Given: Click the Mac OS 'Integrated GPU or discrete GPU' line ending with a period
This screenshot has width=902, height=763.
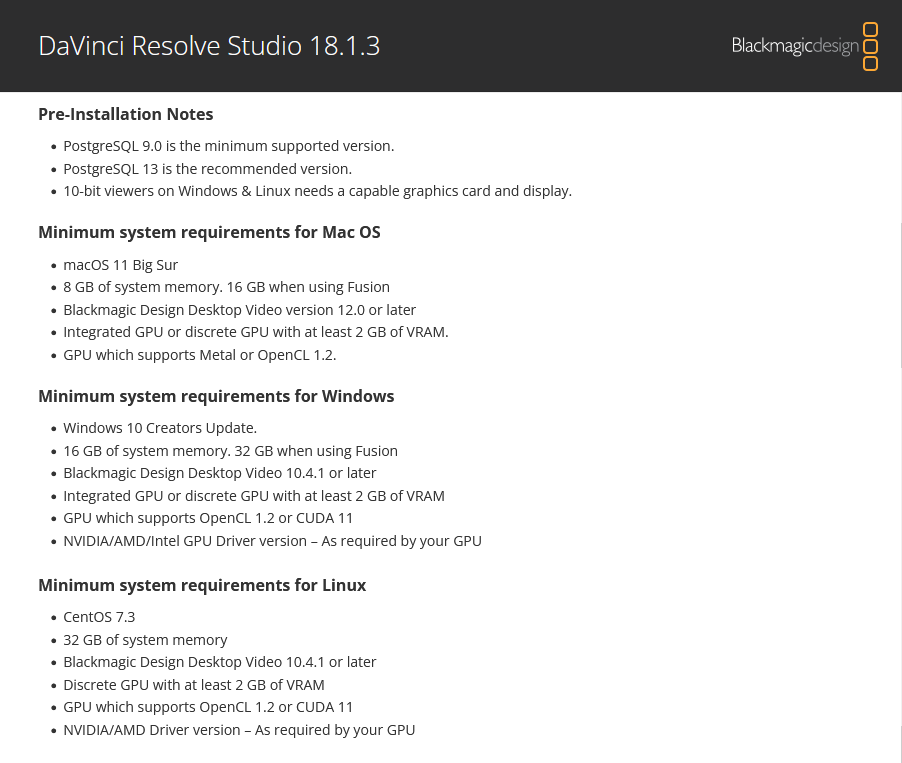Looking at the screenshot, I should pyautogui.click(x=255, y=332).
